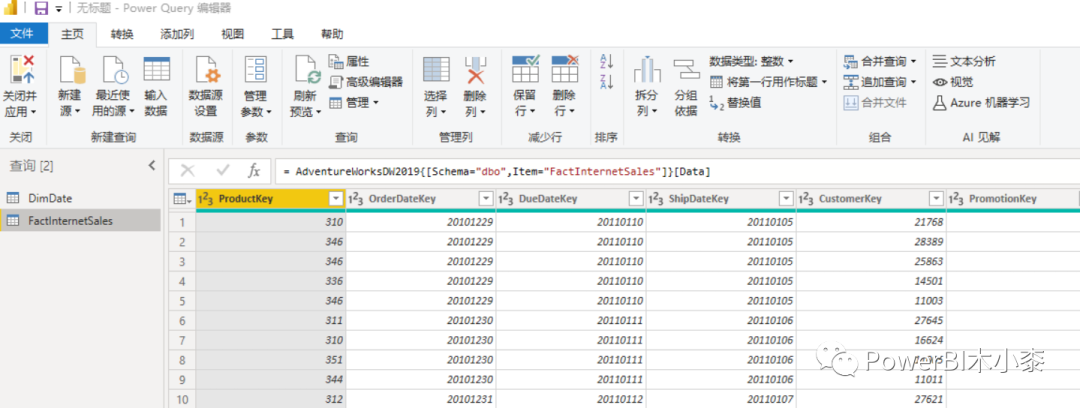Open OrderDateKey column filter dropdown
1080x408 pixels.
(x=486, y=199)
